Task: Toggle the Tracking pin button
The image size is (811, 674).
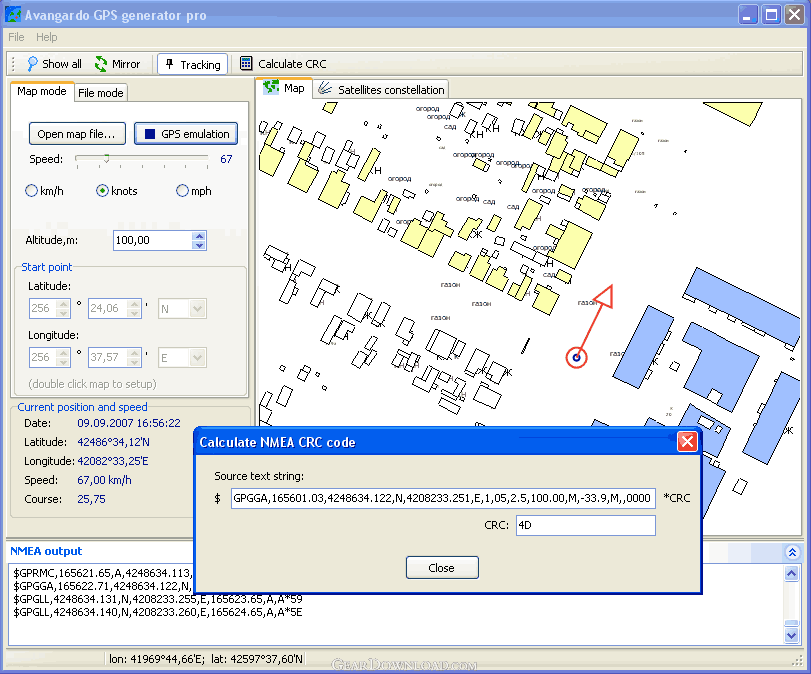Action: tap(192, 64)
